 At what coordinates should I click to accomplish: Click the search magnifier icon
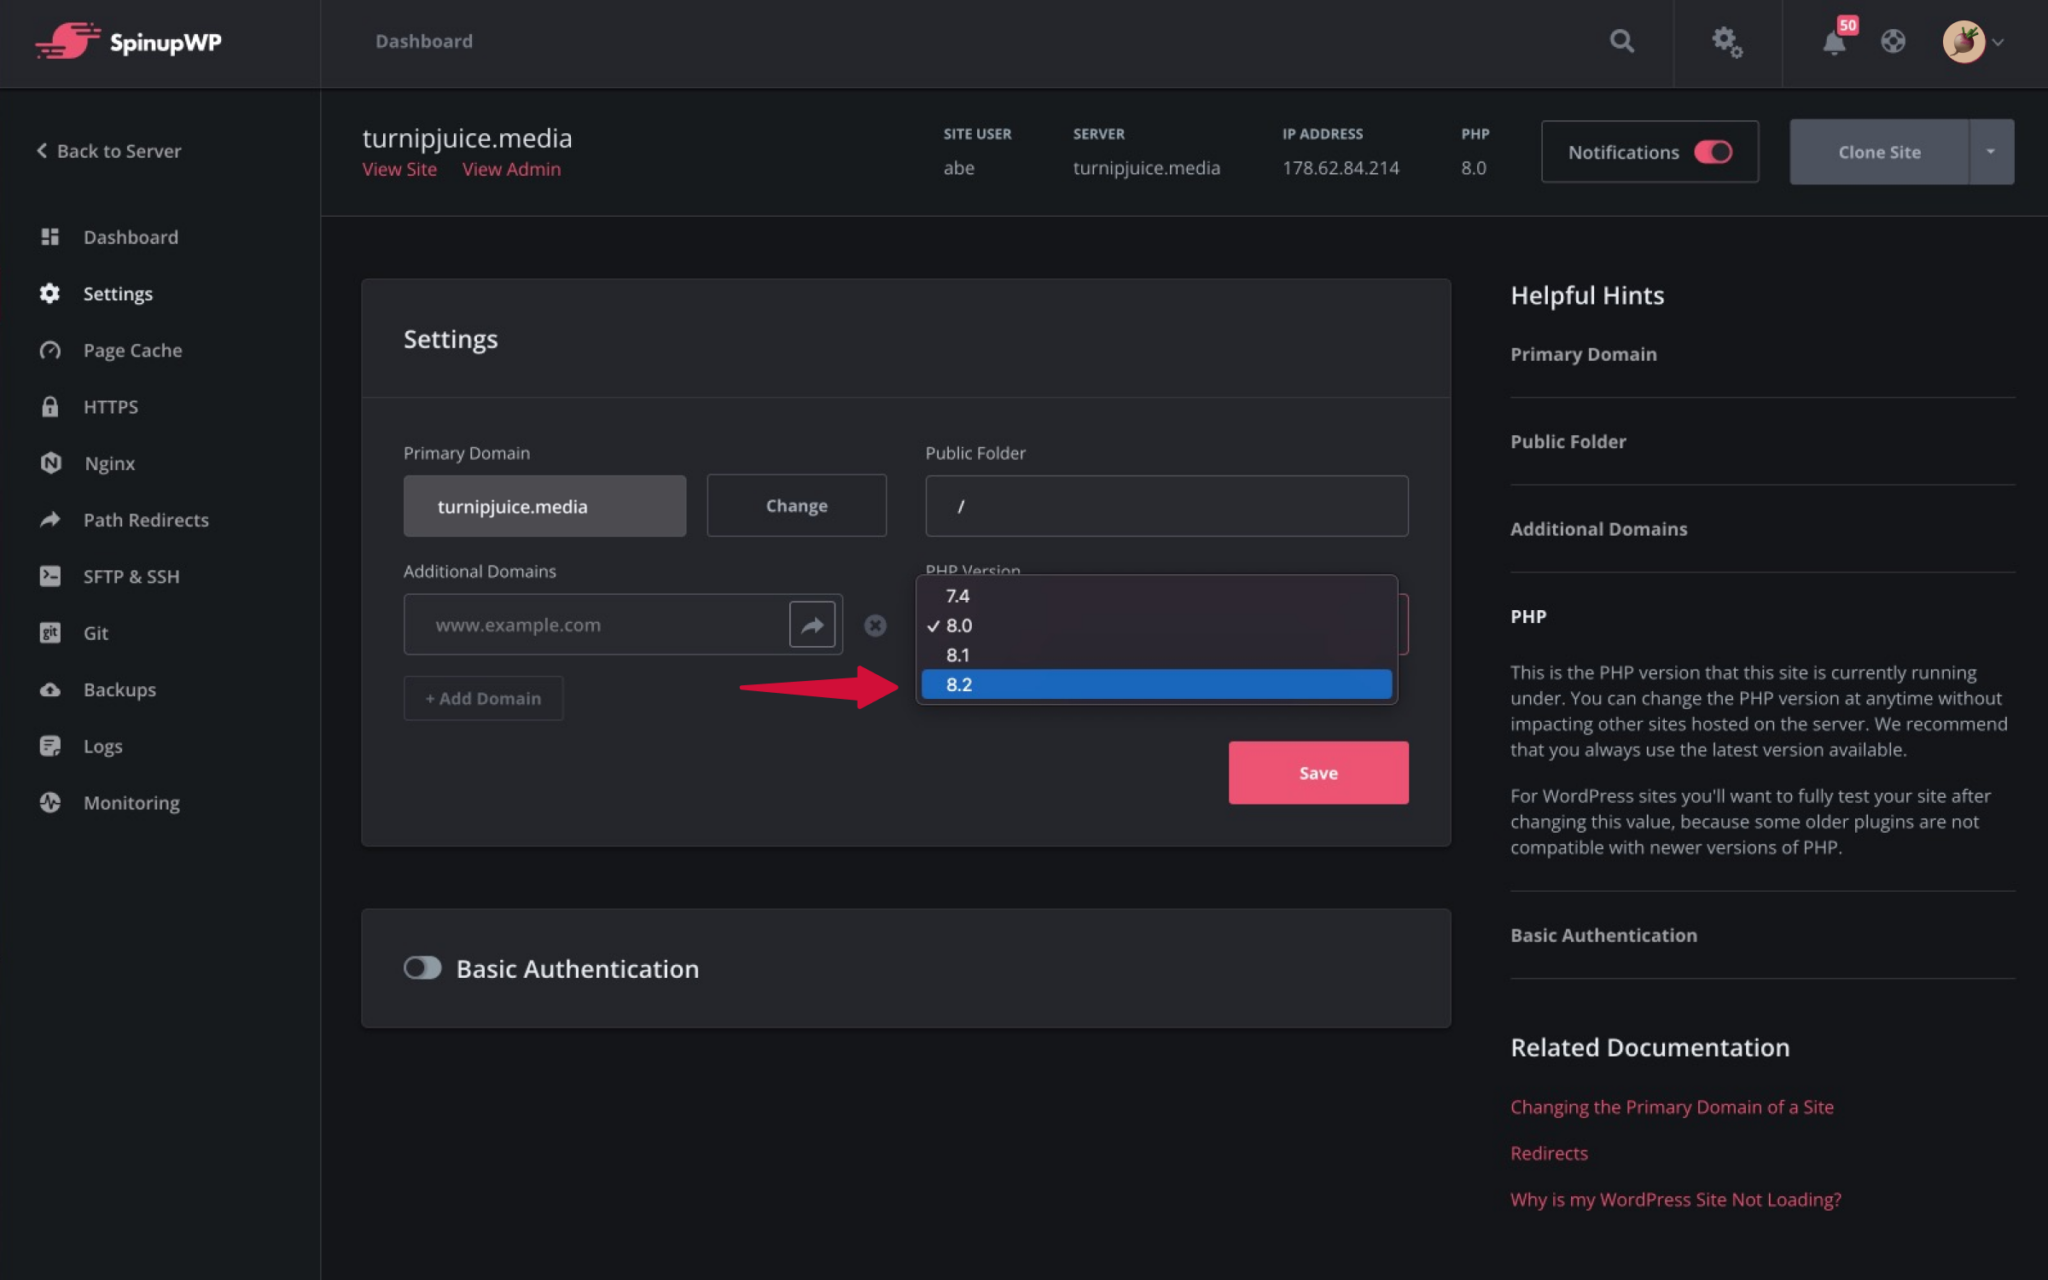pyautogui.click(x=1621, y=41)
